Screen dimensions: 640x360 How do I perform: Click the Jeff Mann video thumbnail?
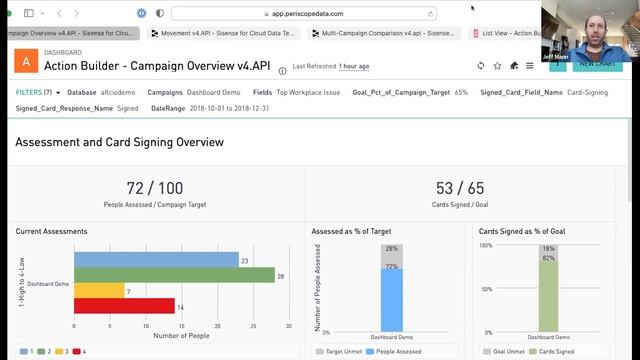coord(591,31)
